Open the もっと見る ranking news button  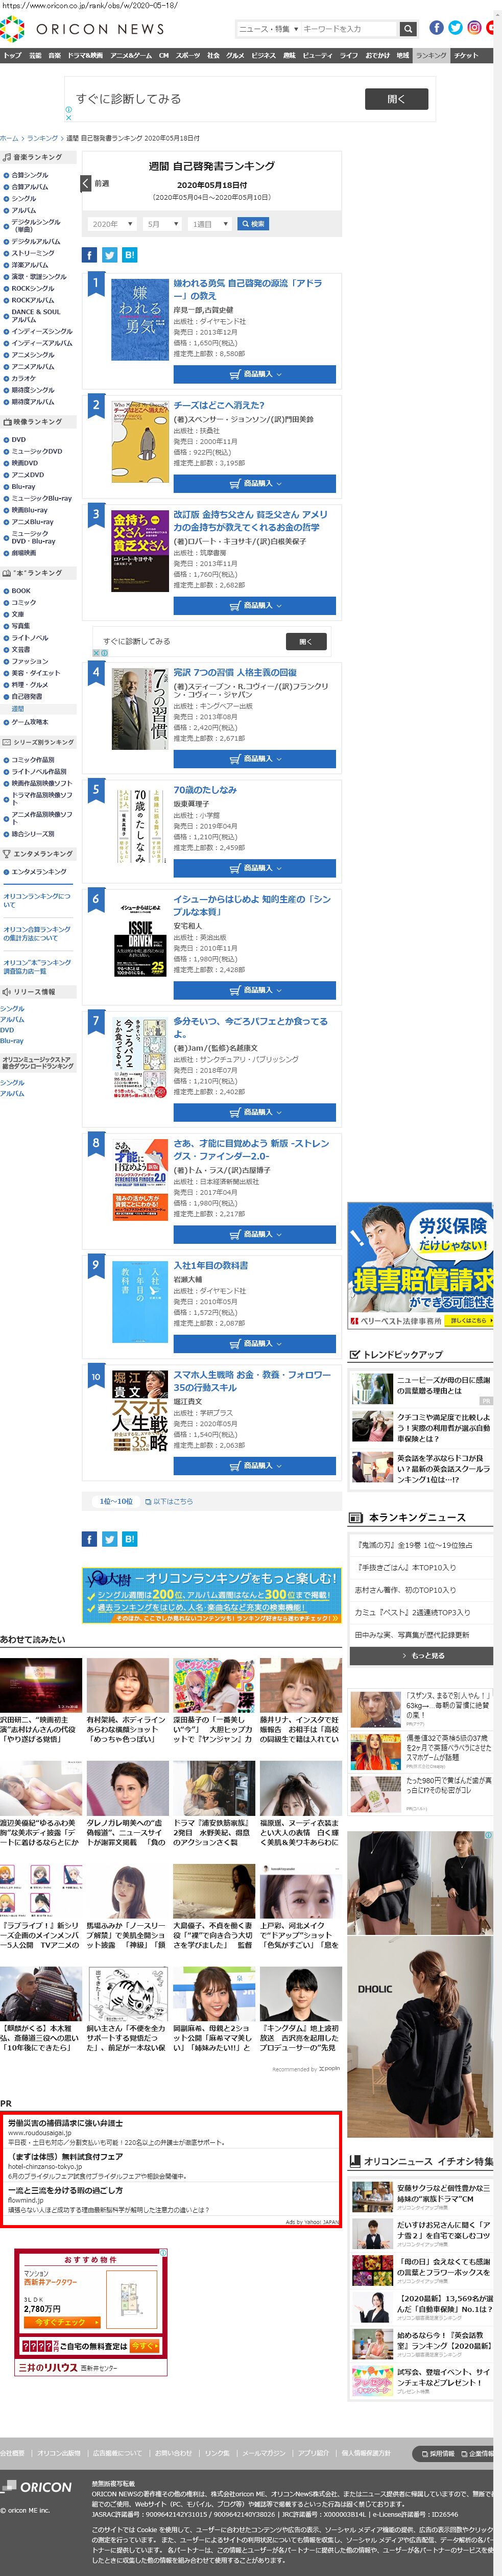[421, 1655]
